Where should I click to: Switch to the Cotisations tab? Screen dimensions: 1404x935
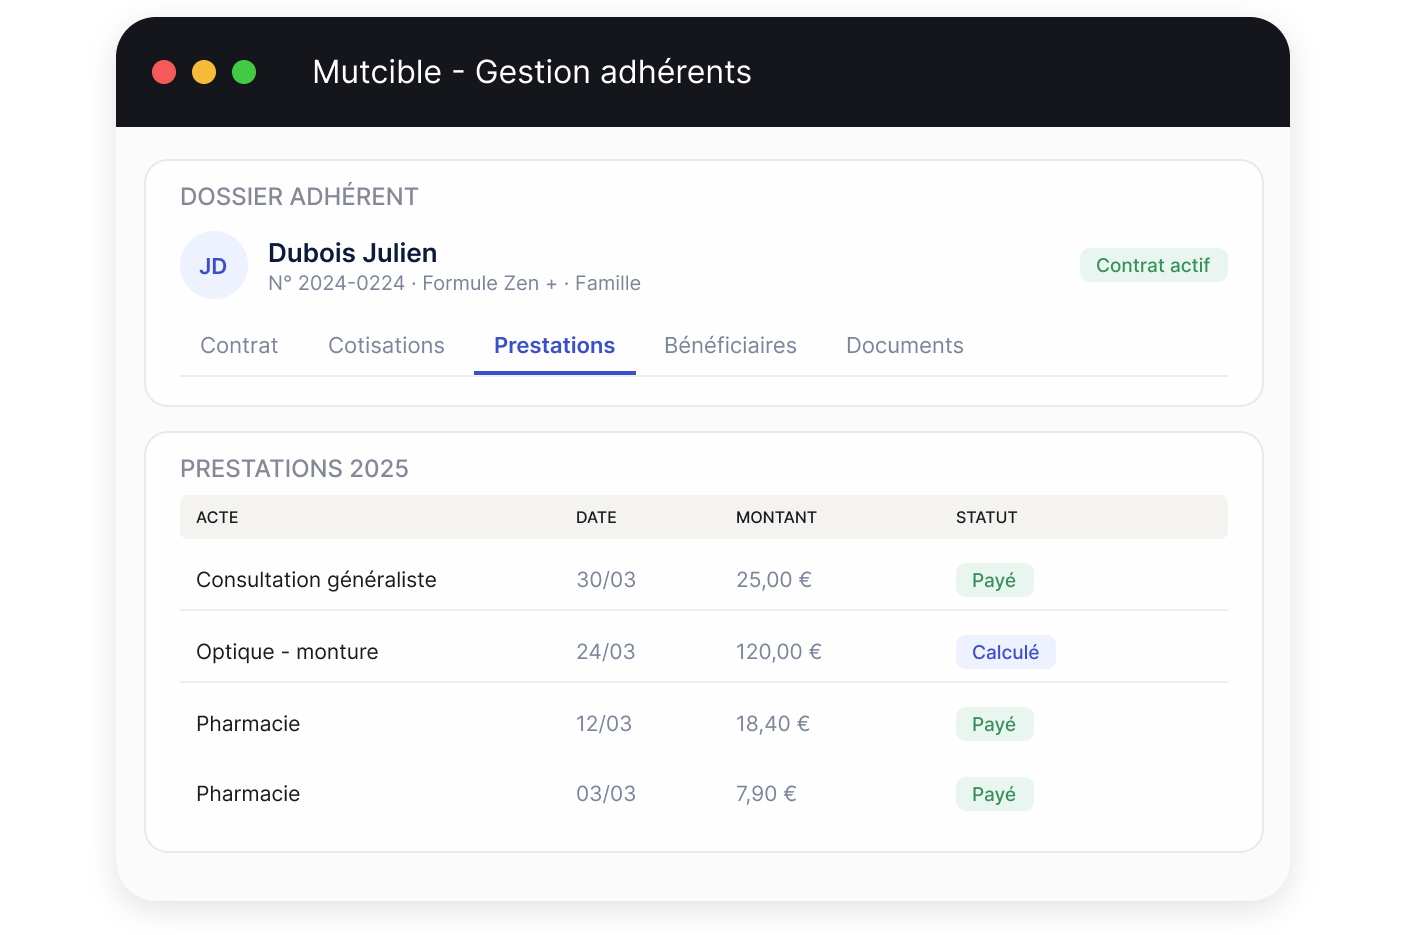[386, 345]
